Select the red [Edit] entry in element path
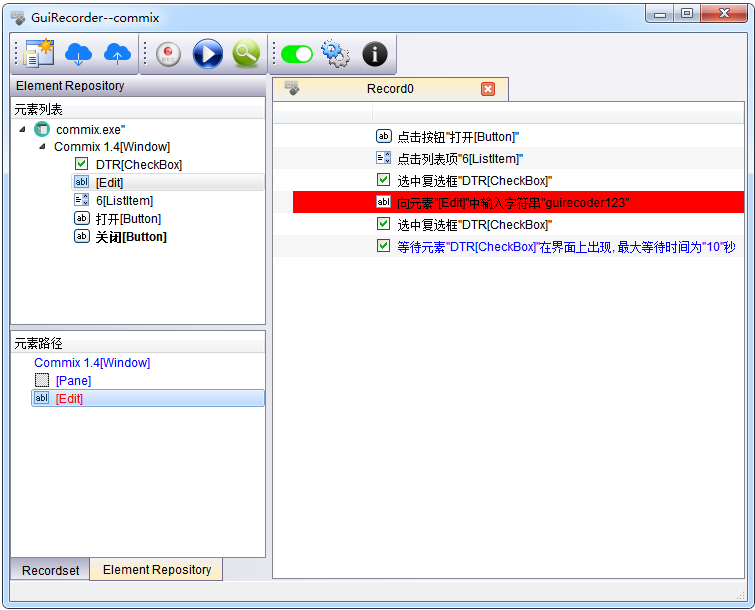755x610 pixels. (148, 398)
